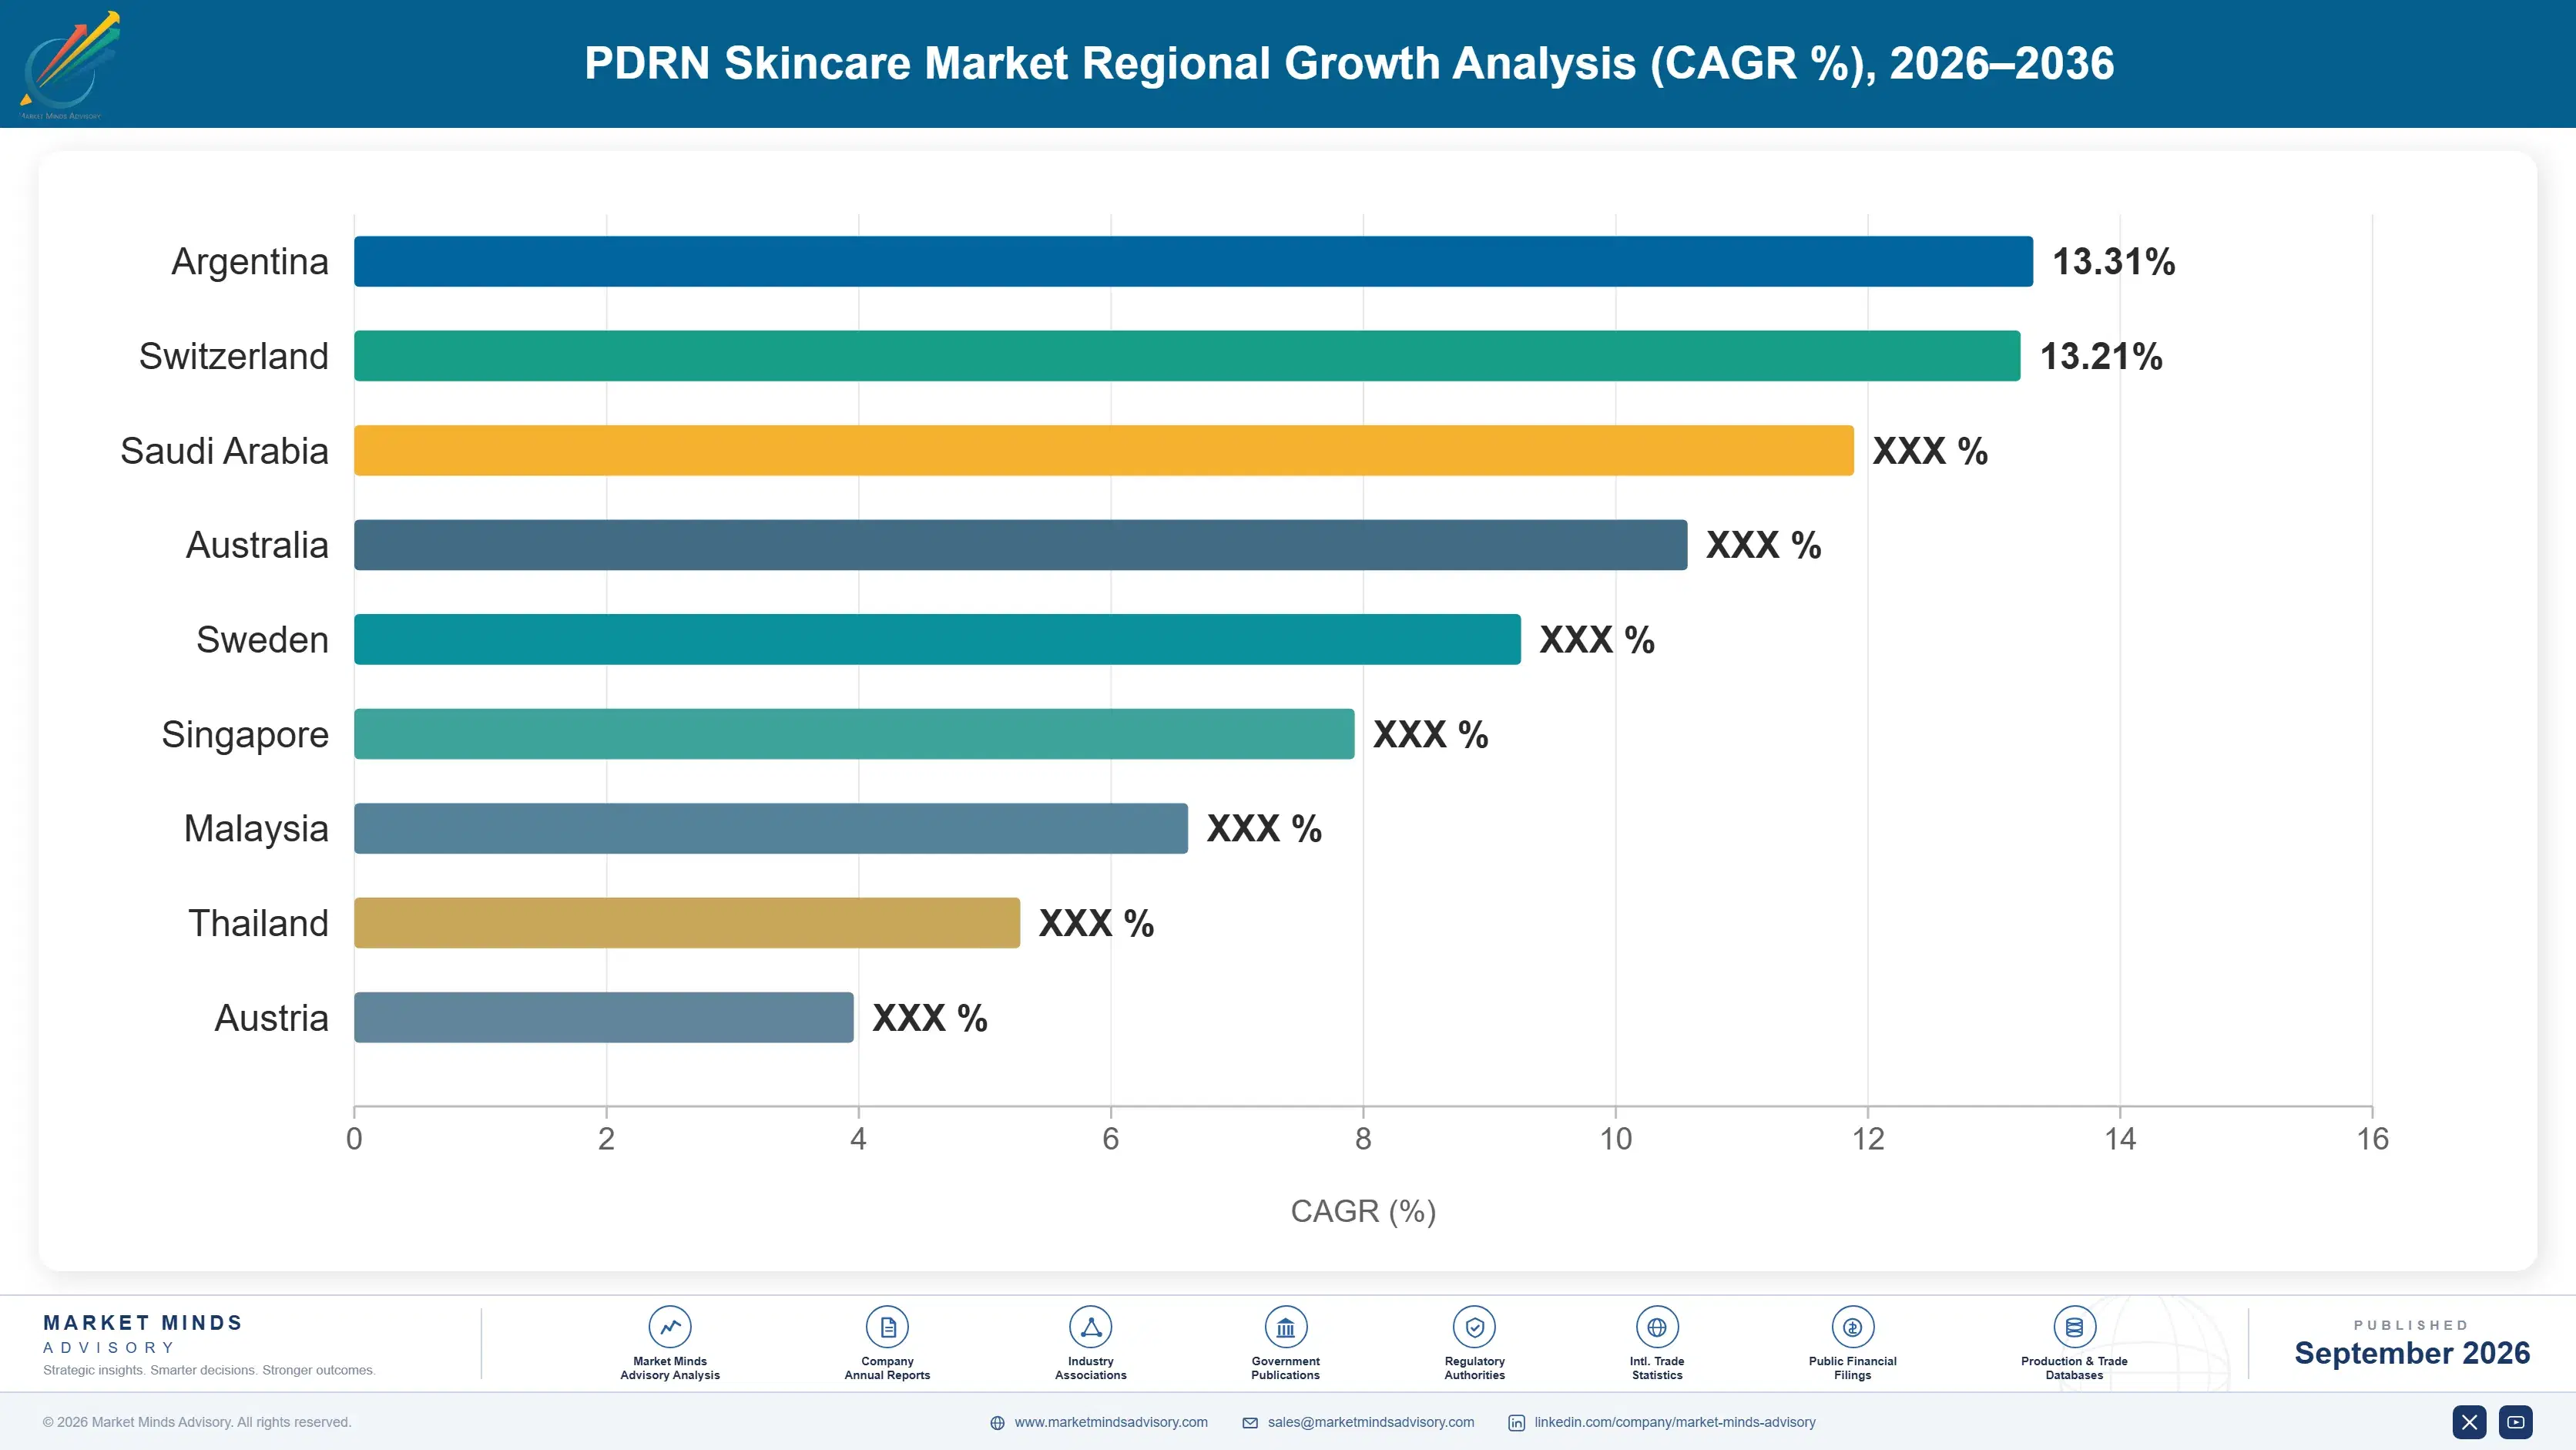Click the Market Minds Advisory Analysis icon
2576x1450 pixels.
pyautogui.click(x=670, y=1327)
